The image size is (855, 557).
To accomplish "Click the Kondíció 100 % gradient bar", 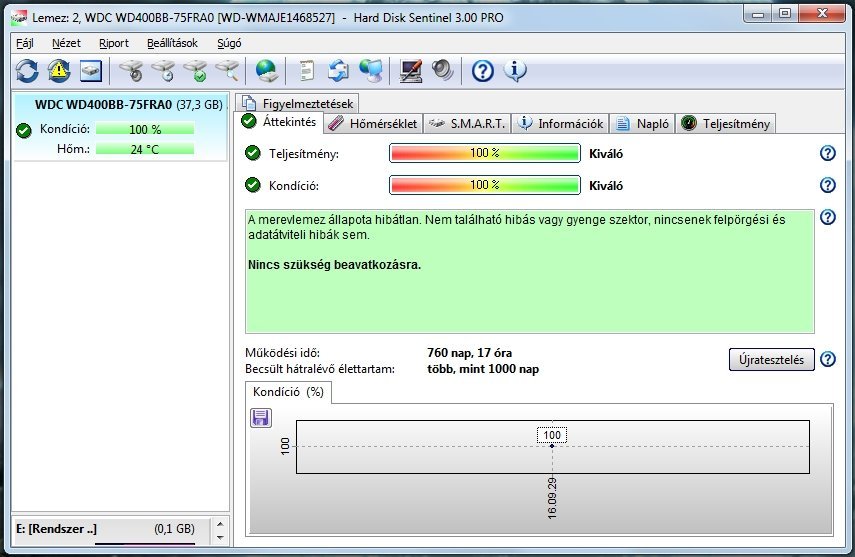I will point(485,185).
